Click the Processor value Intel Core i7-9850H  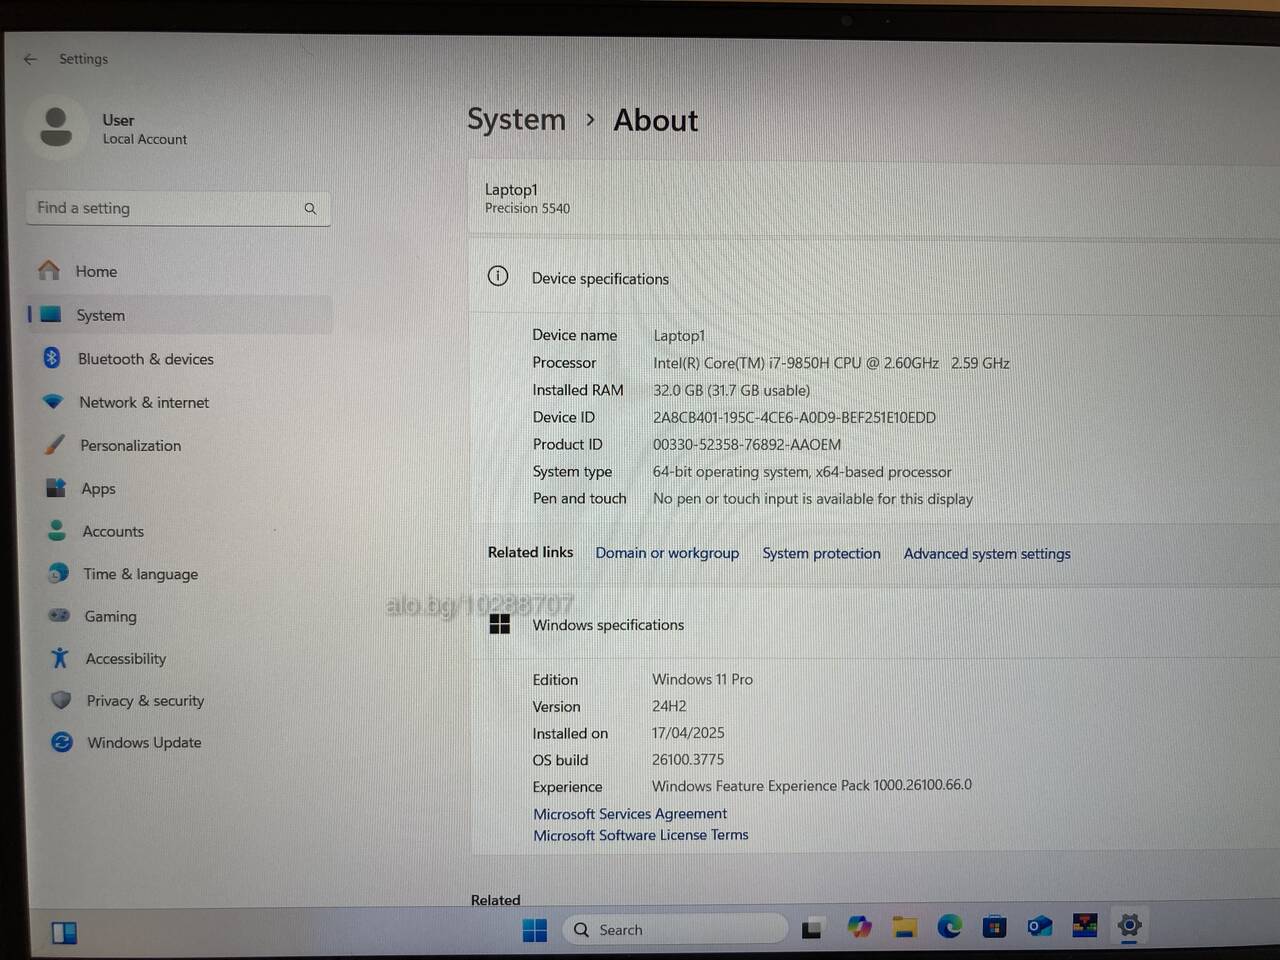pyautogui.click(x=831, y=363)
